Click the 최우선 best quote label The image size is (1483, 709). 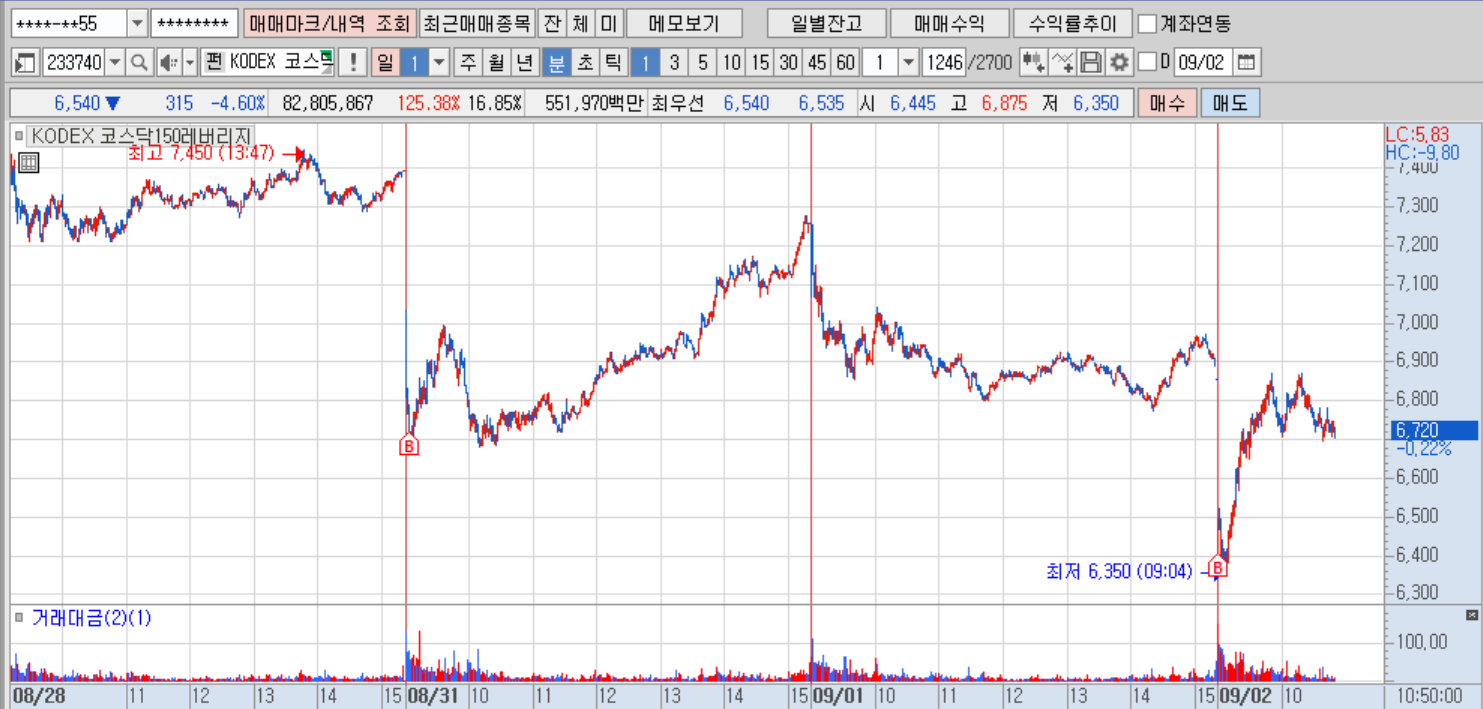[679, 103]
